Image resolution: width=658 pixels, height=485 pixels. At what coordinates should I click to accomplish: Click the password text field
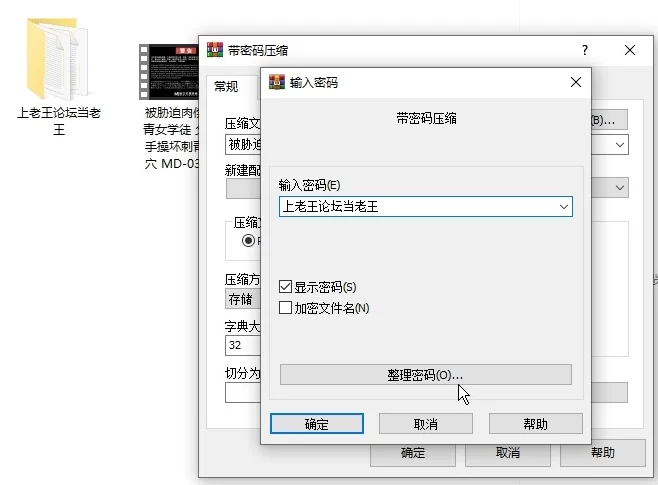click(415, 207)
